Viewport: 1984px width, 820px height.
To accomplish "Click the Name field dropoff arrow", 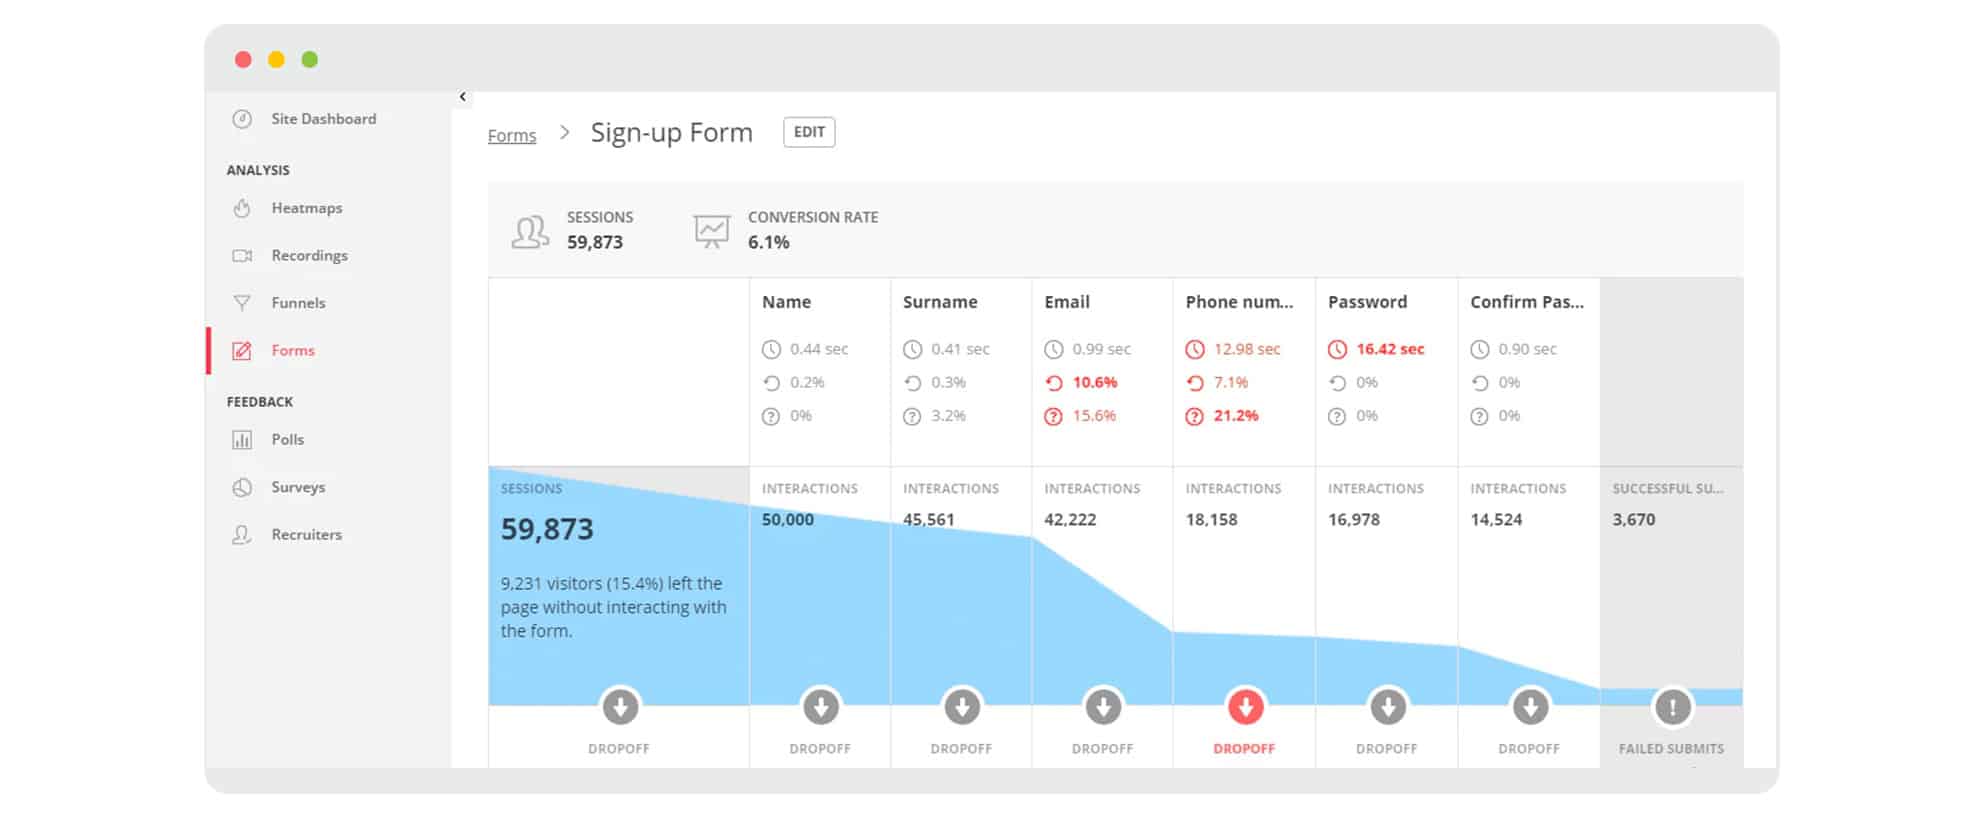I will coord(821,707).
